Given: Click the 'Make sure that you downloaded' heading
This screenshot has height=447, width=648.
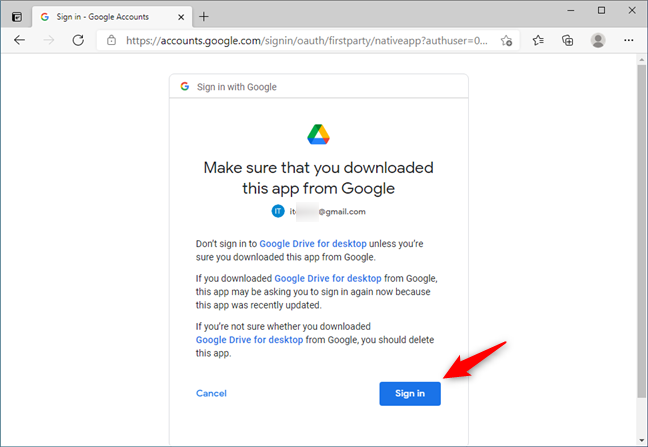Looking at the screenshot, I should [x=318, y=178].
